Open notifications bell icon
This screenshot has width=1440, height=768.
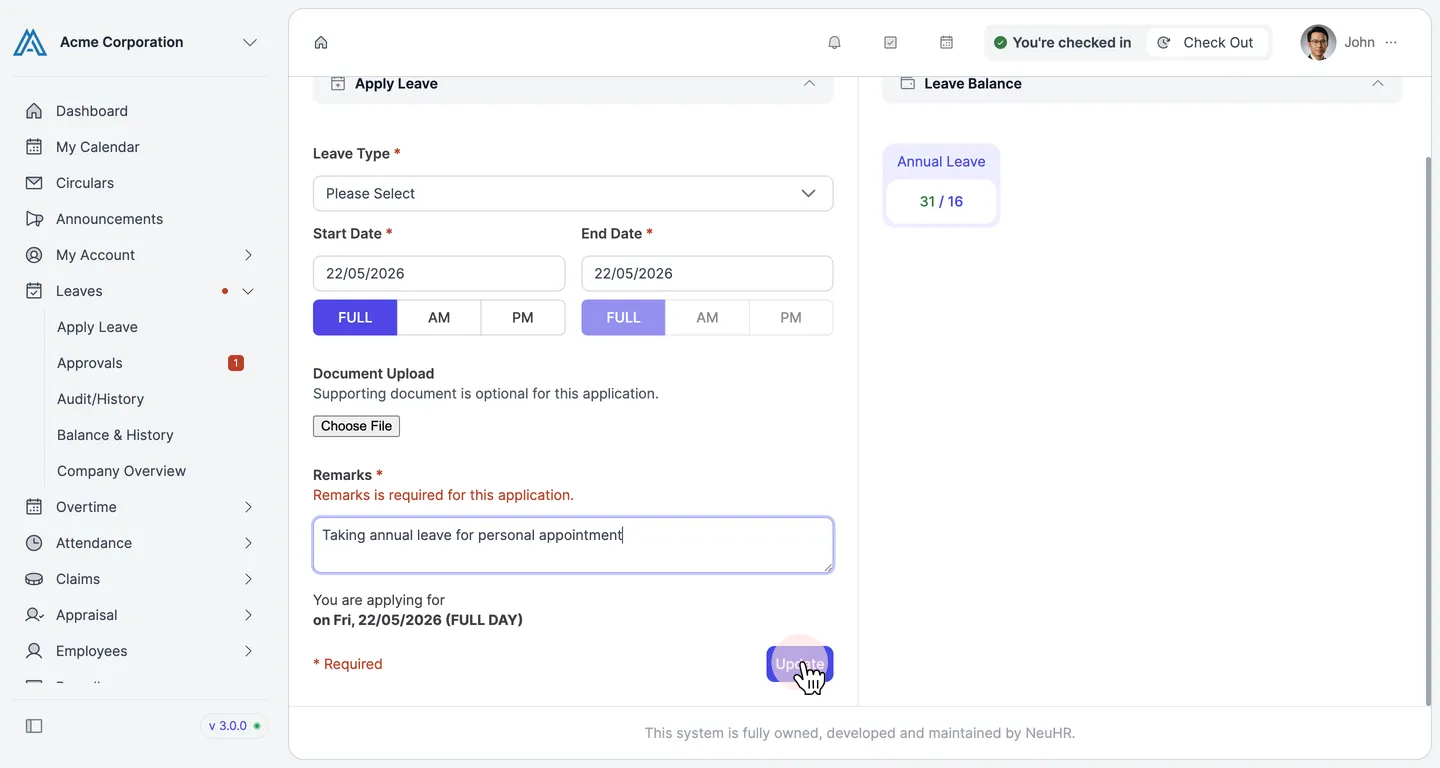click(834, 42)
